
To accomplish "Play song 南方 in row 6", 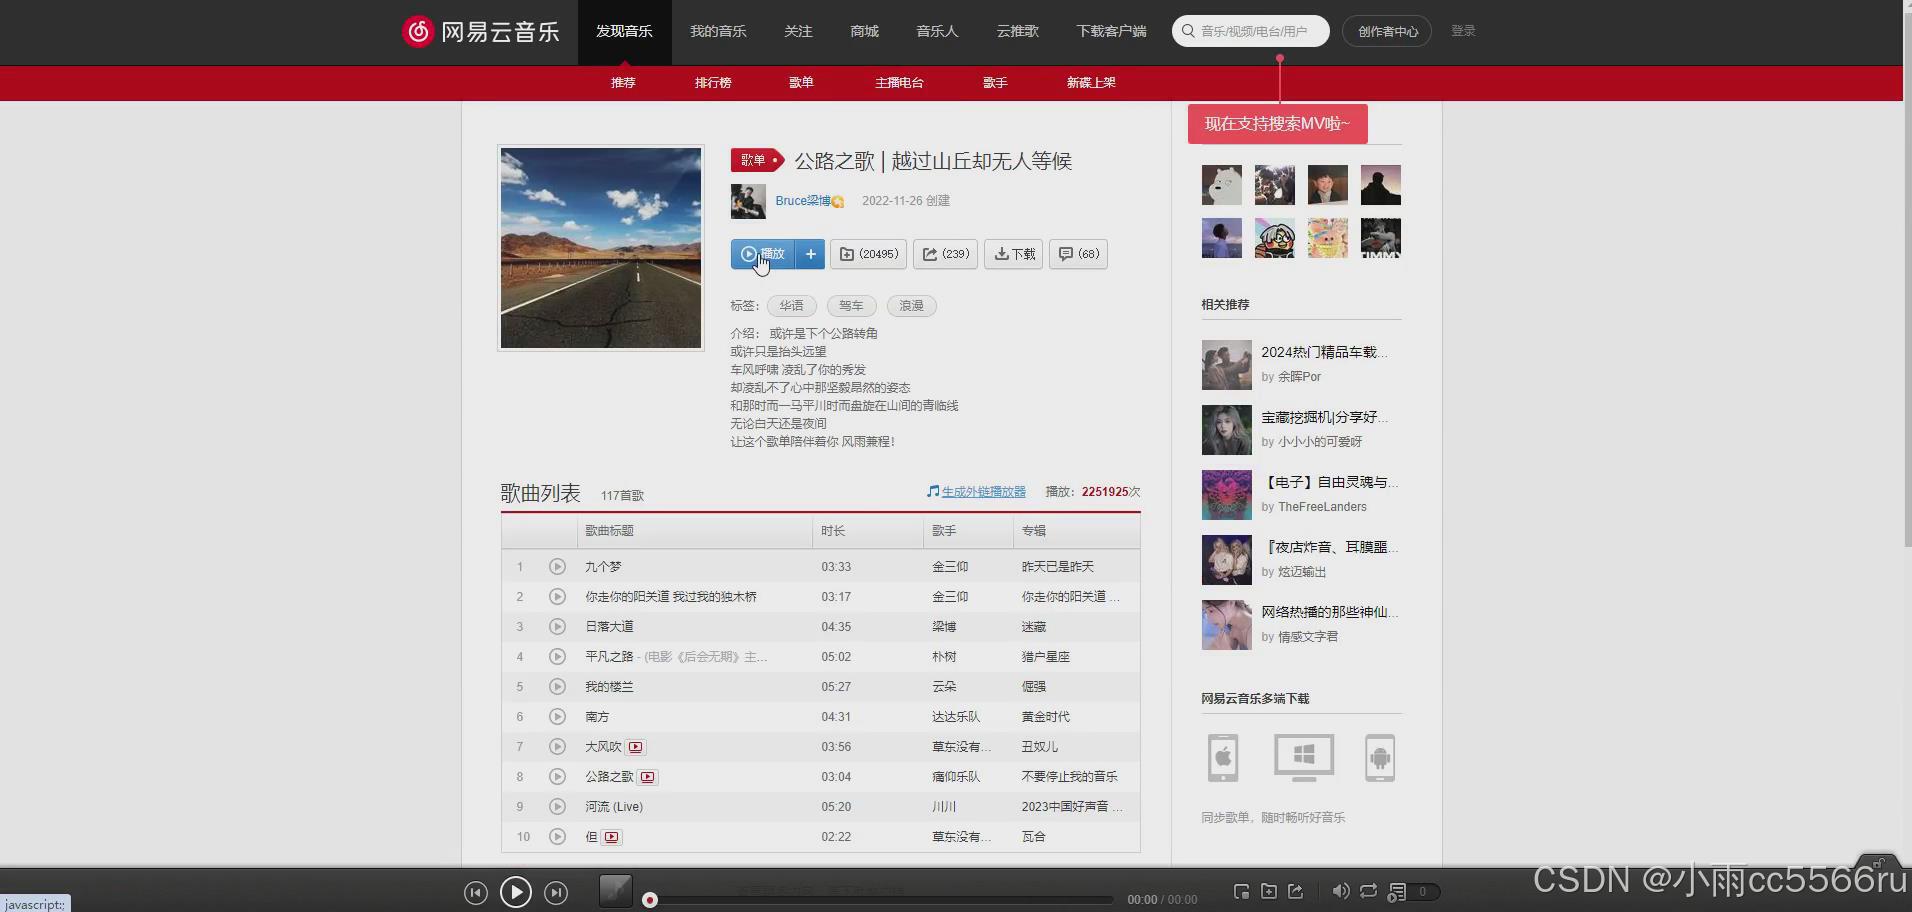I will pos(557,717).
